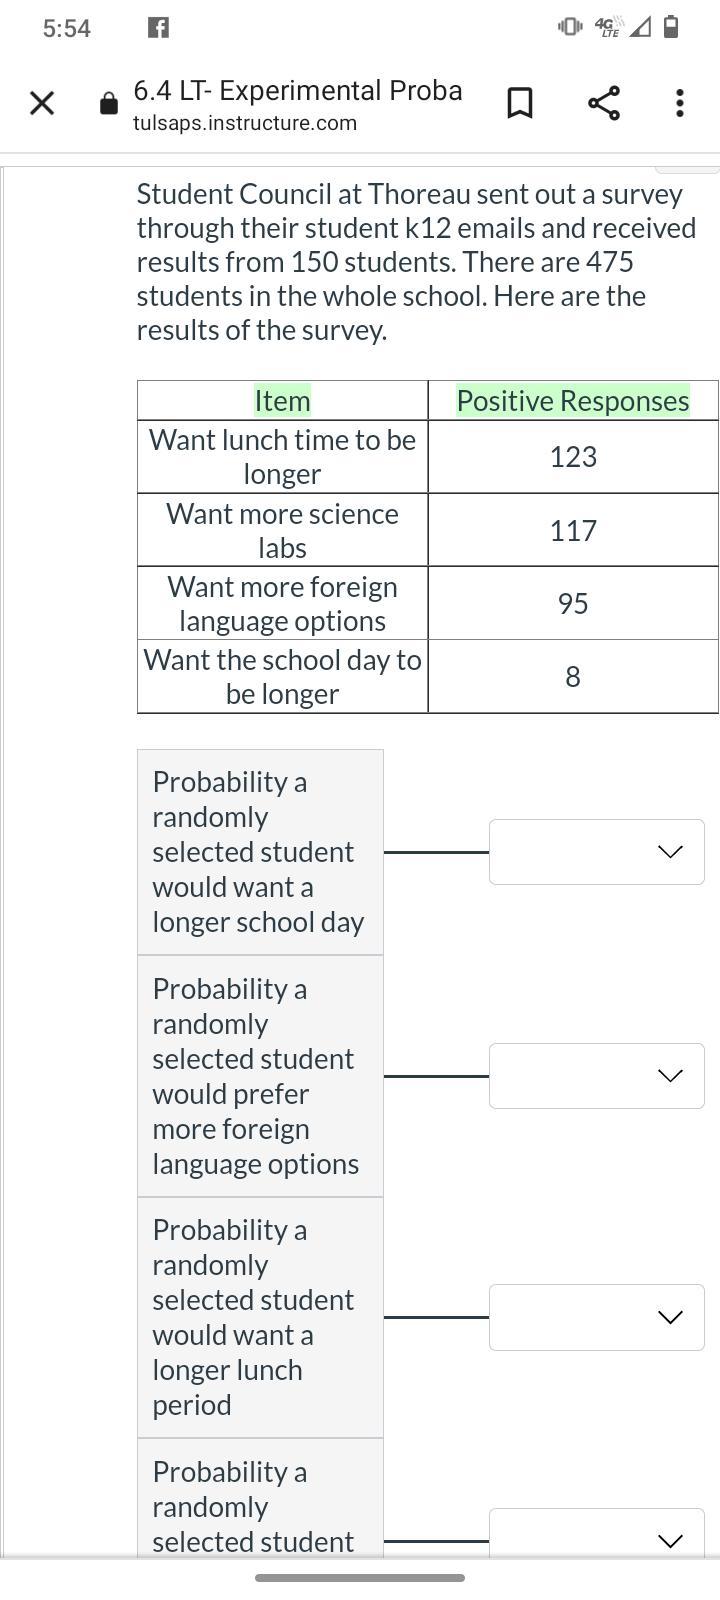
Task: Tap the bottom navigation gesture handle
Action: [360, 1578]
